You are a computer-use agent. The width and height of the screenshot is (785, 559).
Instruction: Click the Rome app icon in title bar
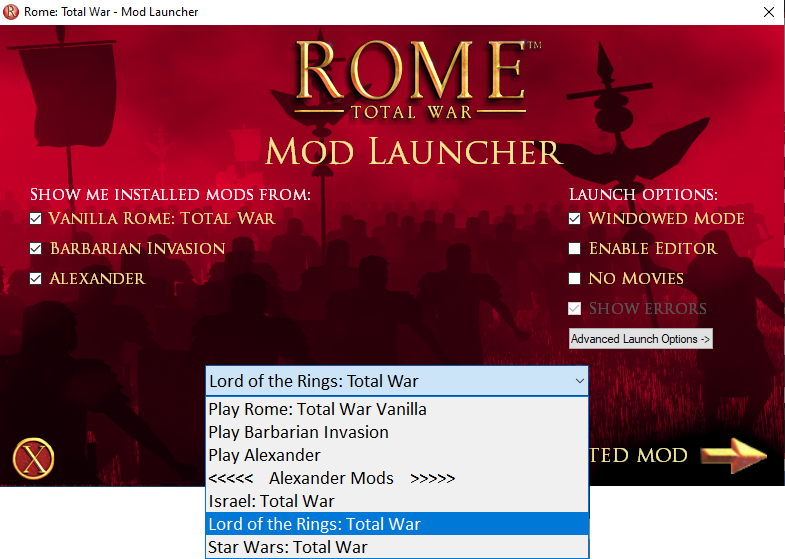11,12
